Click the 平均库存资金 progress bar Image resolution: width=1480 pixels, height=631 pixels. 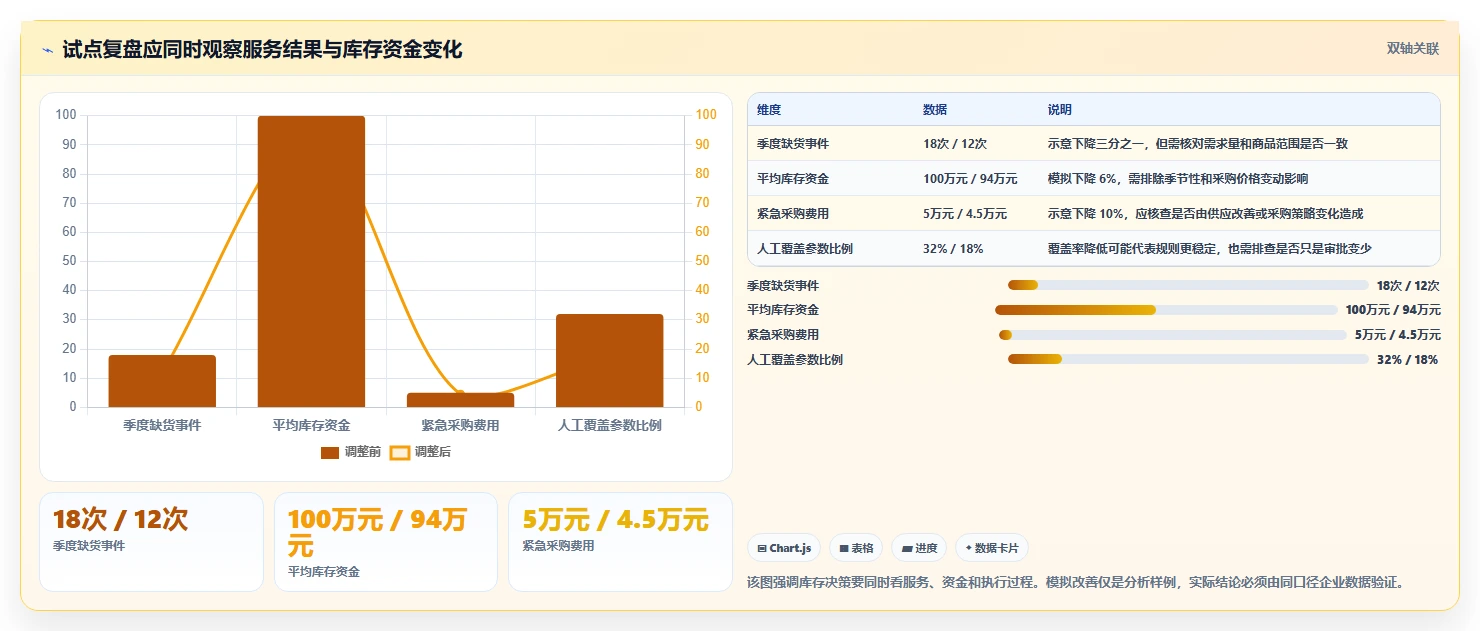point(1166,310)
